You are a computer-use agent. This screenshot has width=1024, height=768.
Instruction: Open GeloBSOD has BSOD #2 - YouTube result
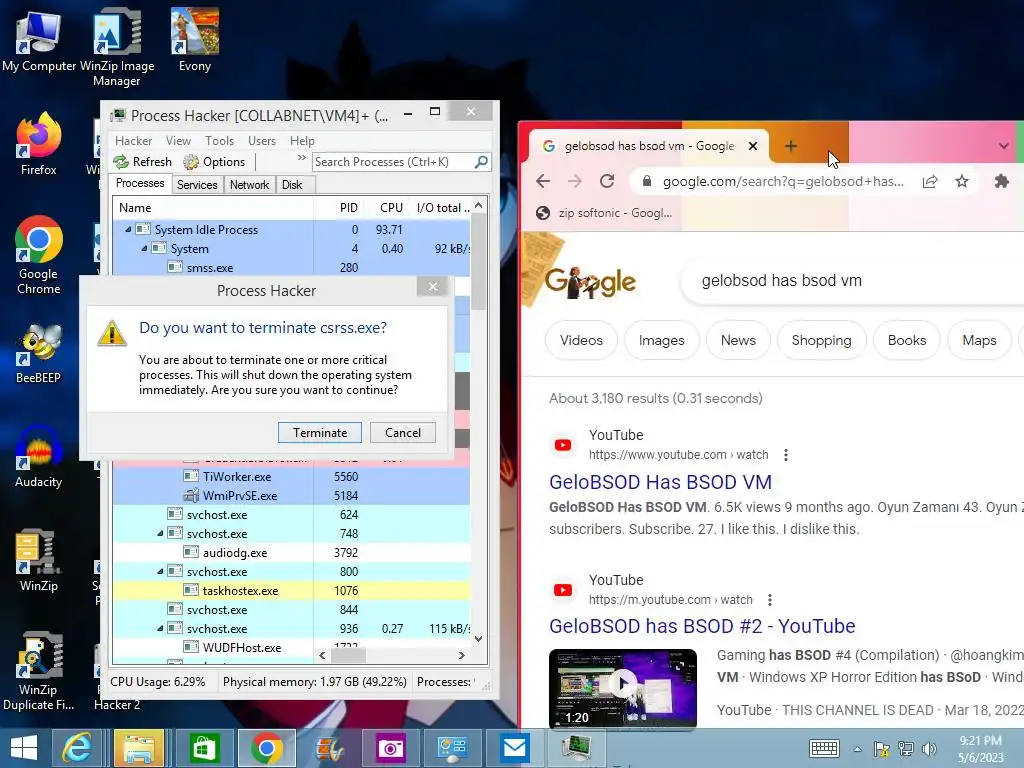point(702,626)
